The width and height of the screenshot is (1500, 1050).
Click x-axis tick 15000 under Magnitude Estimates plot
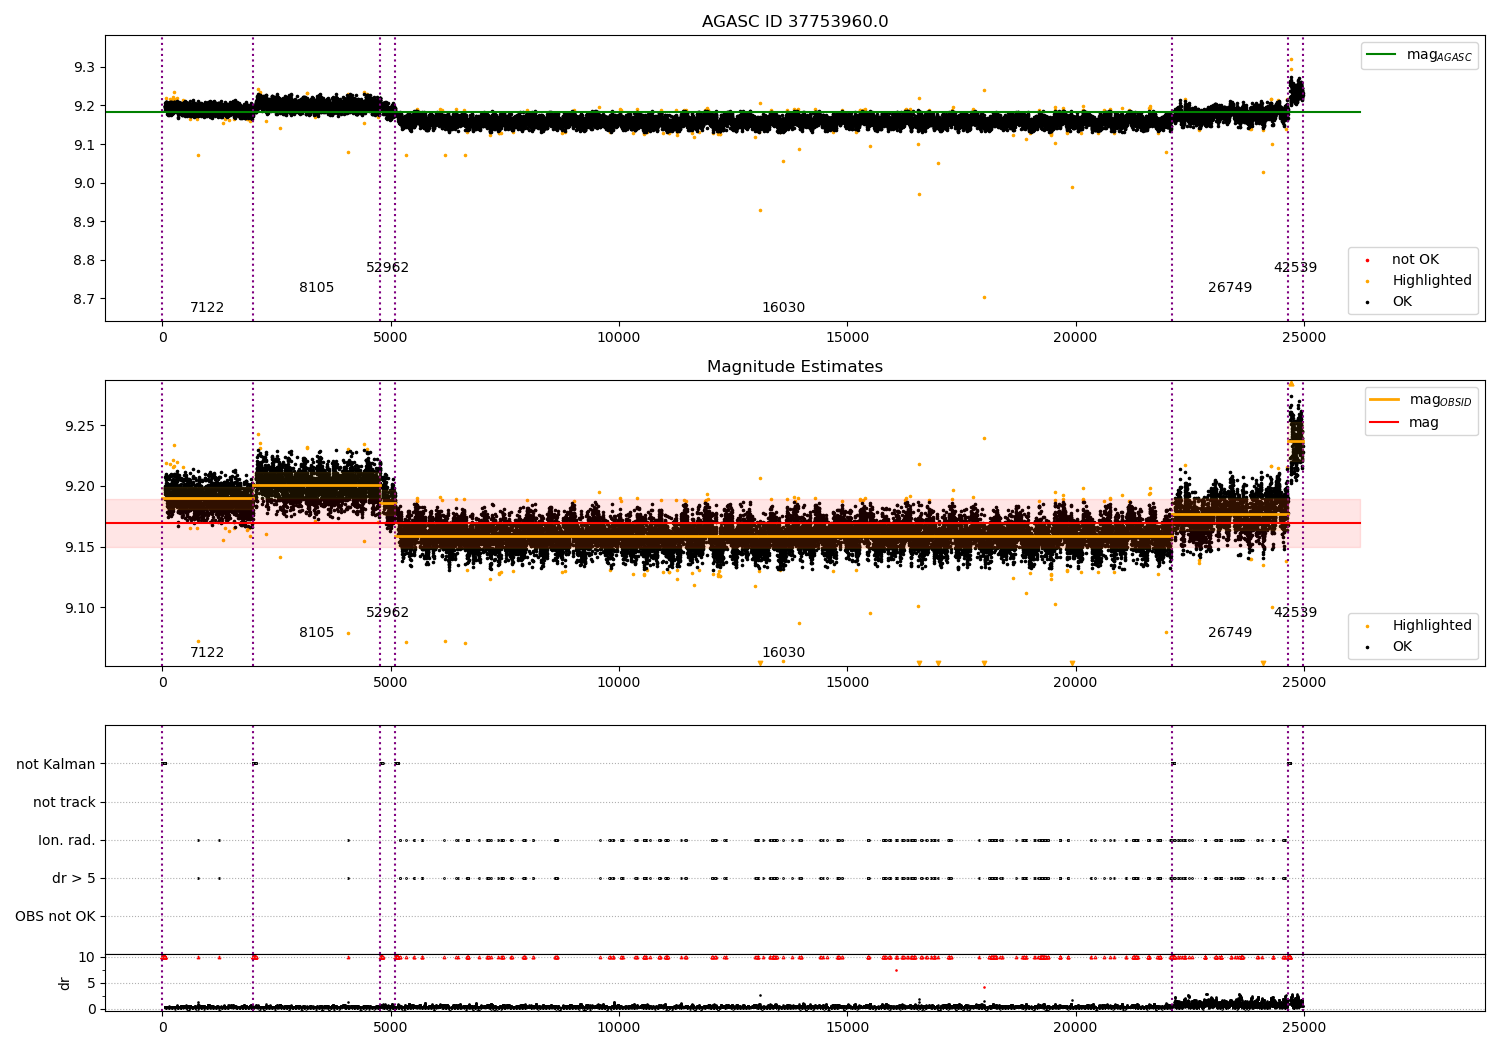click(847, 683)
